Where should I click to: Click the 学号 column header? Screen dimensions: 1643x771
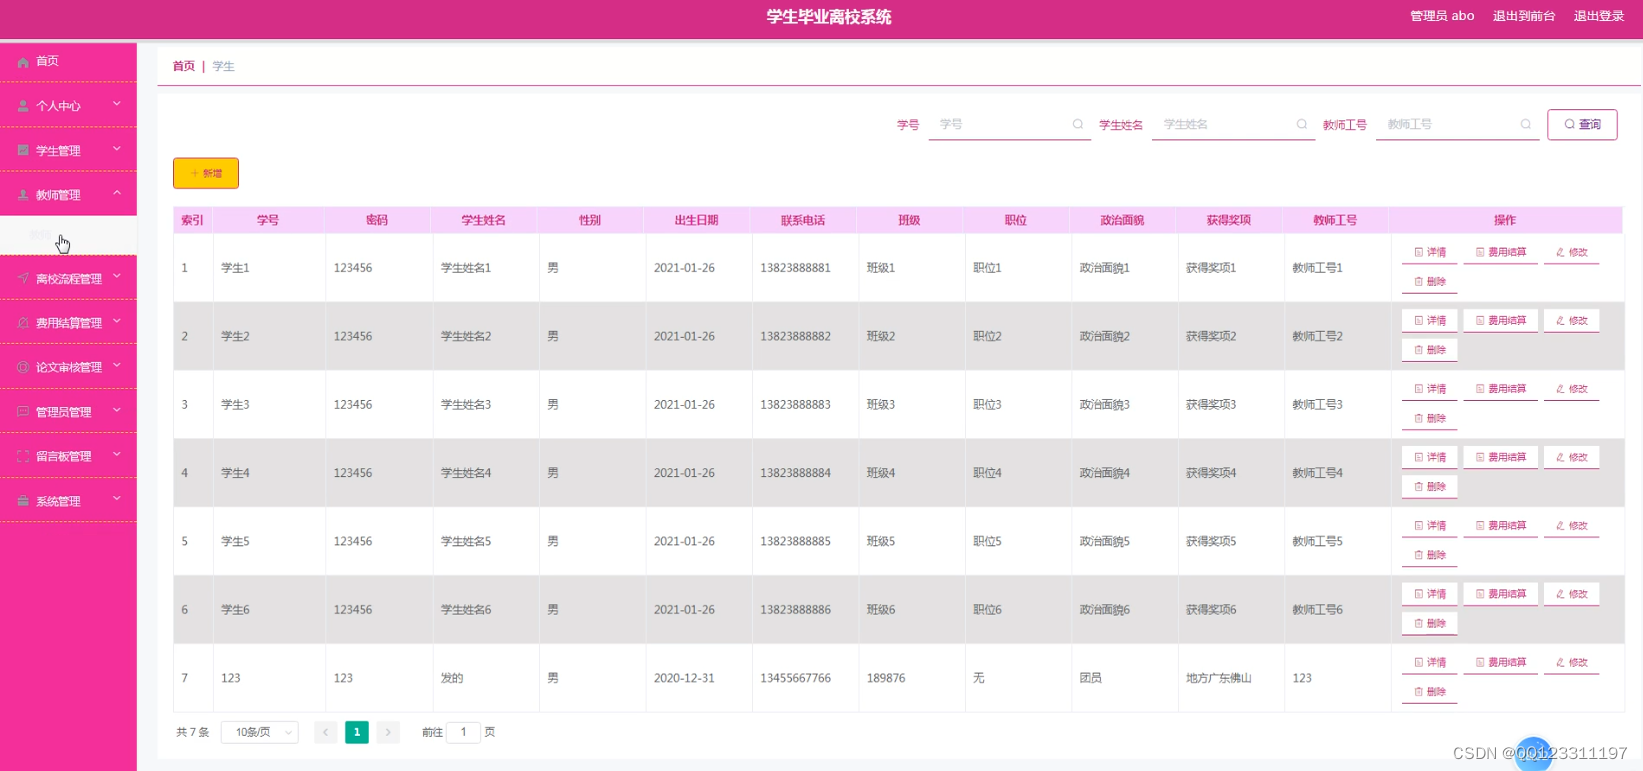tap(268, 220)
